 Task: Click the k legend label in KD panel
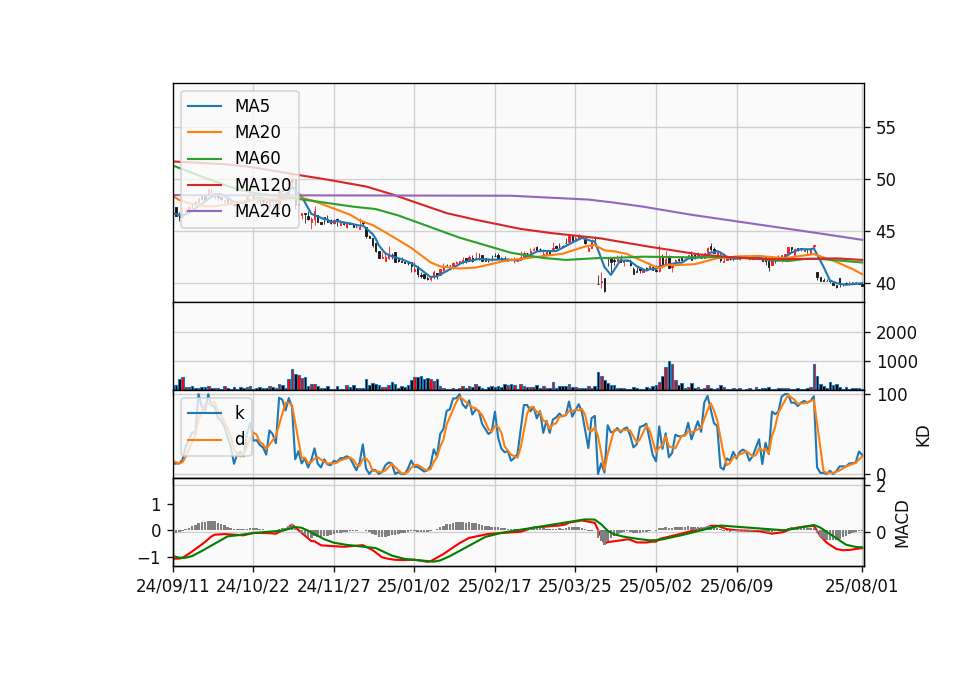coord(239,413)
